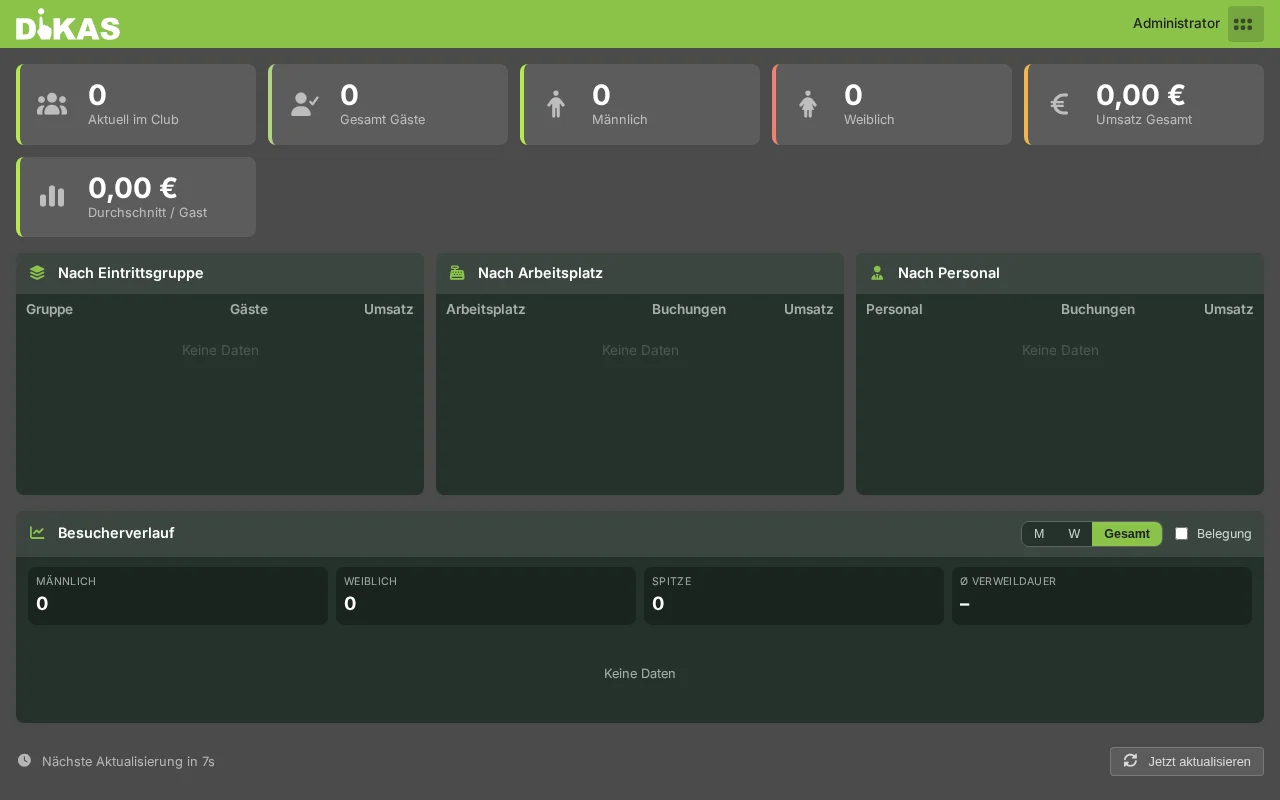Click the bar chart icon on Durchschnitt / Gast
The width and height of the screenshot is (1280, 800).
52,197
